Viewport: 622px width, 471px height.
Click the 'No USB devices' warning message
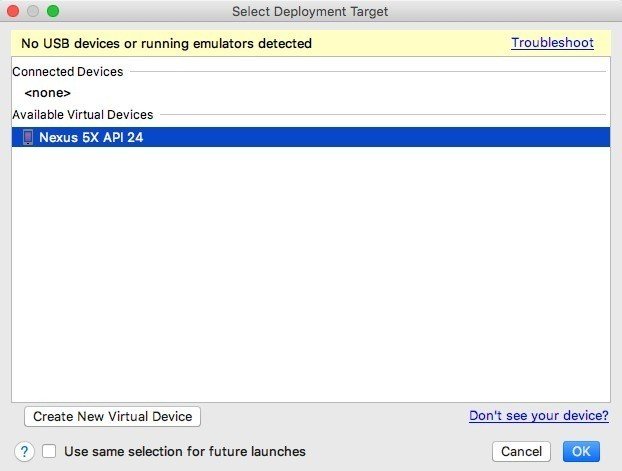click(x=167, y=43)
